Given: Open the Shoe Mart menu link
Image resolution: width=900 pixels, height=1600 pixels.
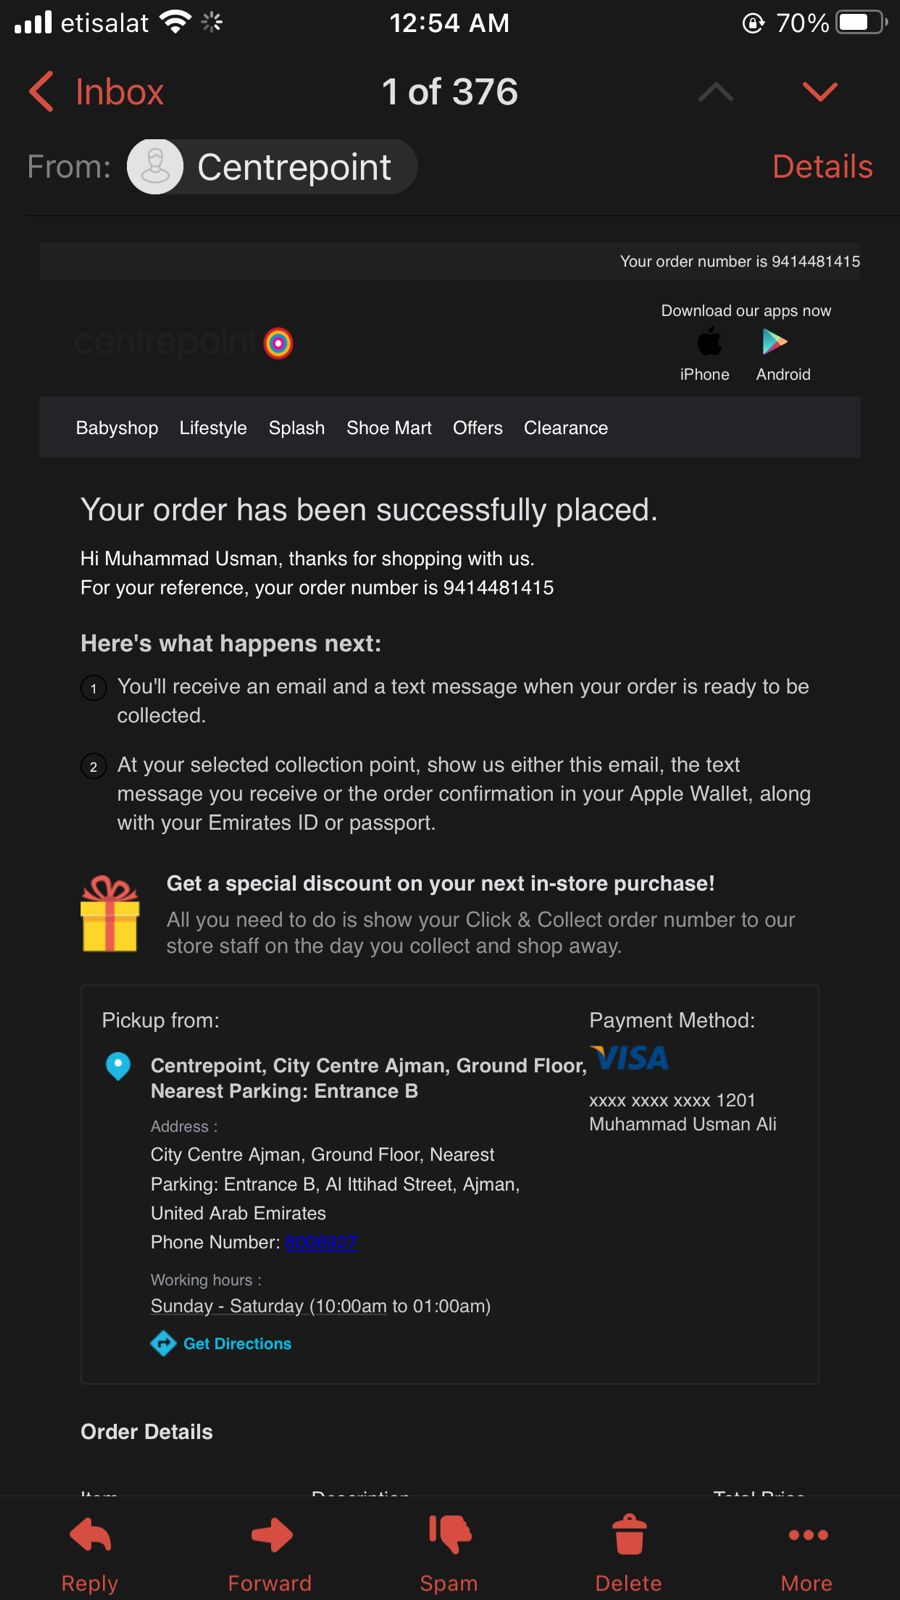Looking at the screenshot, I should [x=389, y=428].
